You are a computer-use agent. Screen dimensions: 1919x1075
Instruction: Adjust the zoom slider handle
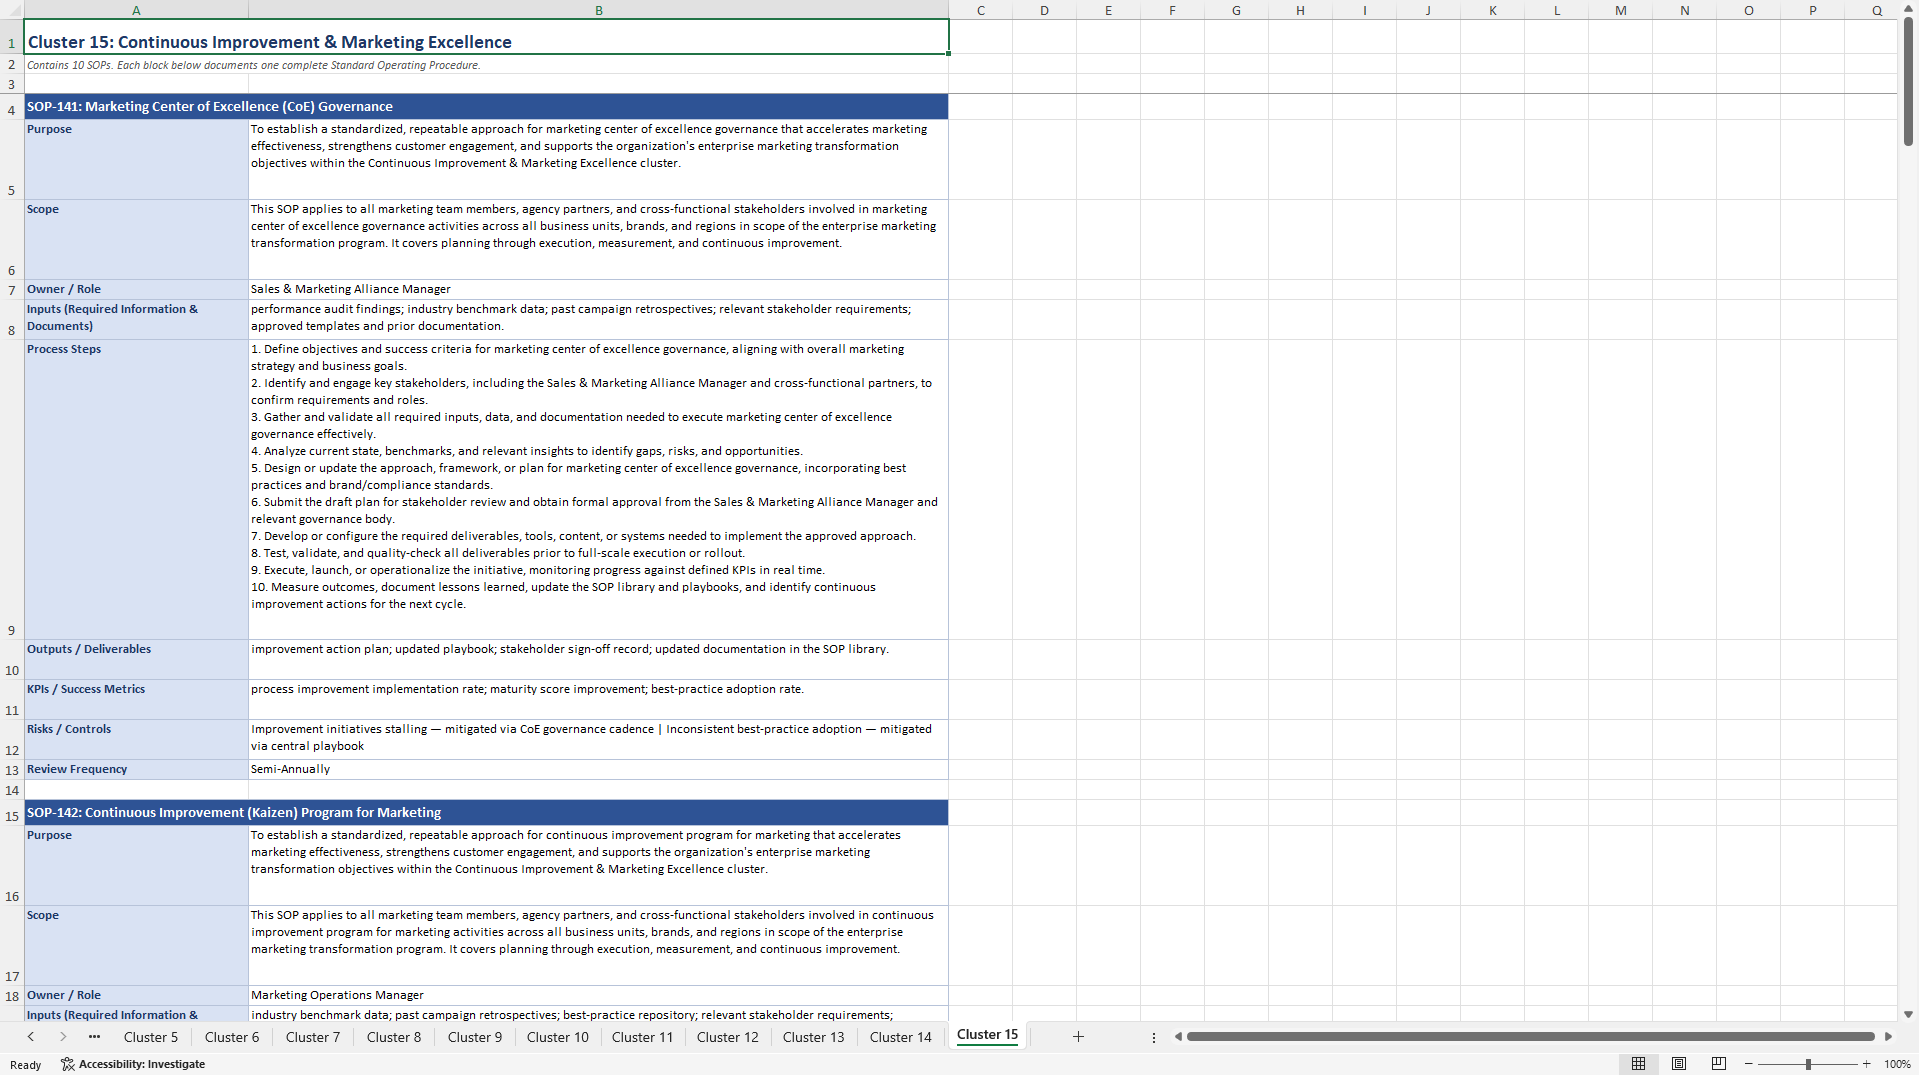coord(1808,1064)
